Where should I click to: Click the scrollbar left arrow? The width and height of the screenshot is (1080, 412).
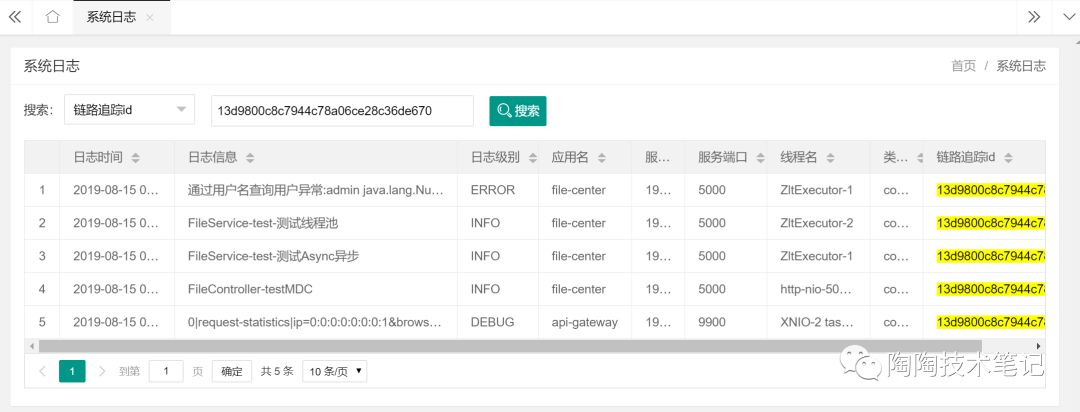tap(31, 346)
